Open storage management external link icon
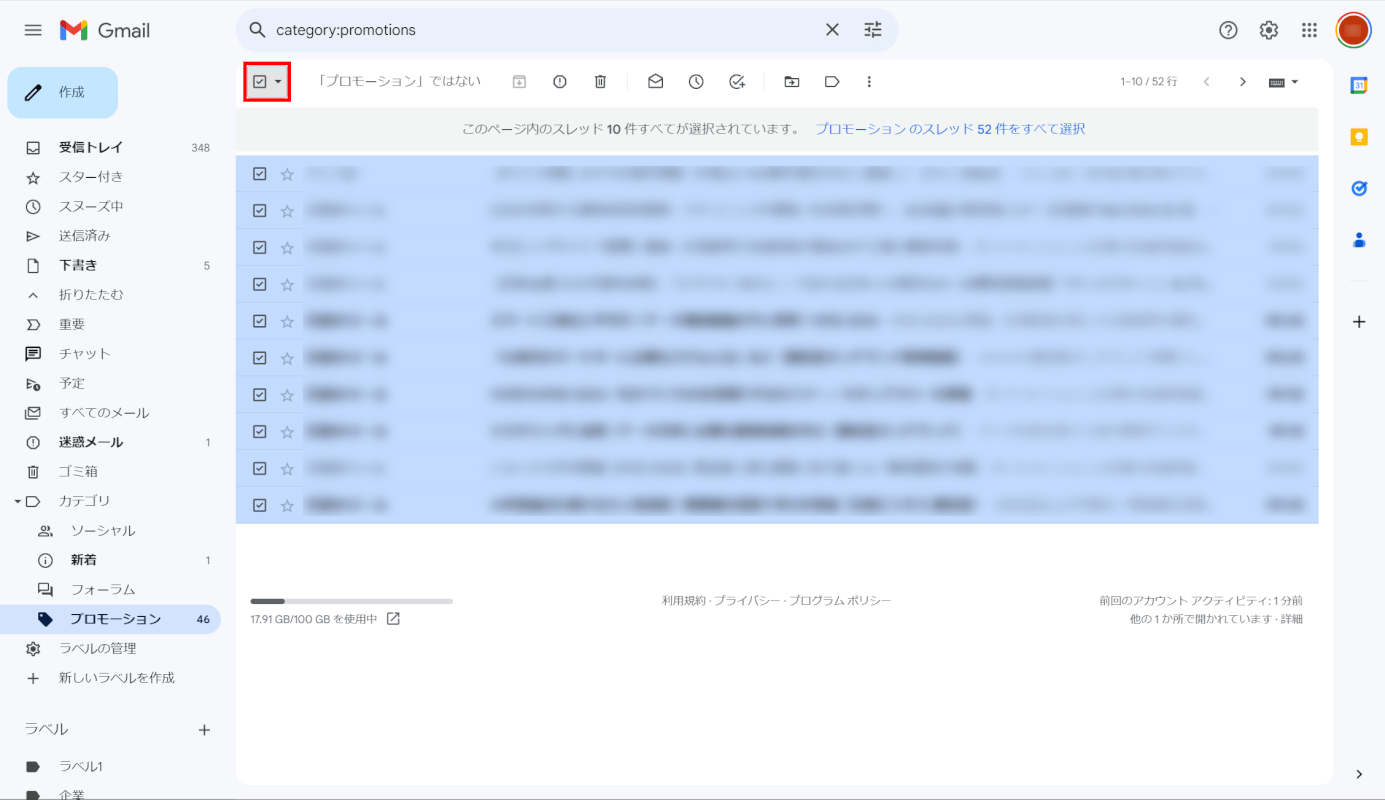The width and height of the screenshot is (1385, 800). tap(393, 619)
